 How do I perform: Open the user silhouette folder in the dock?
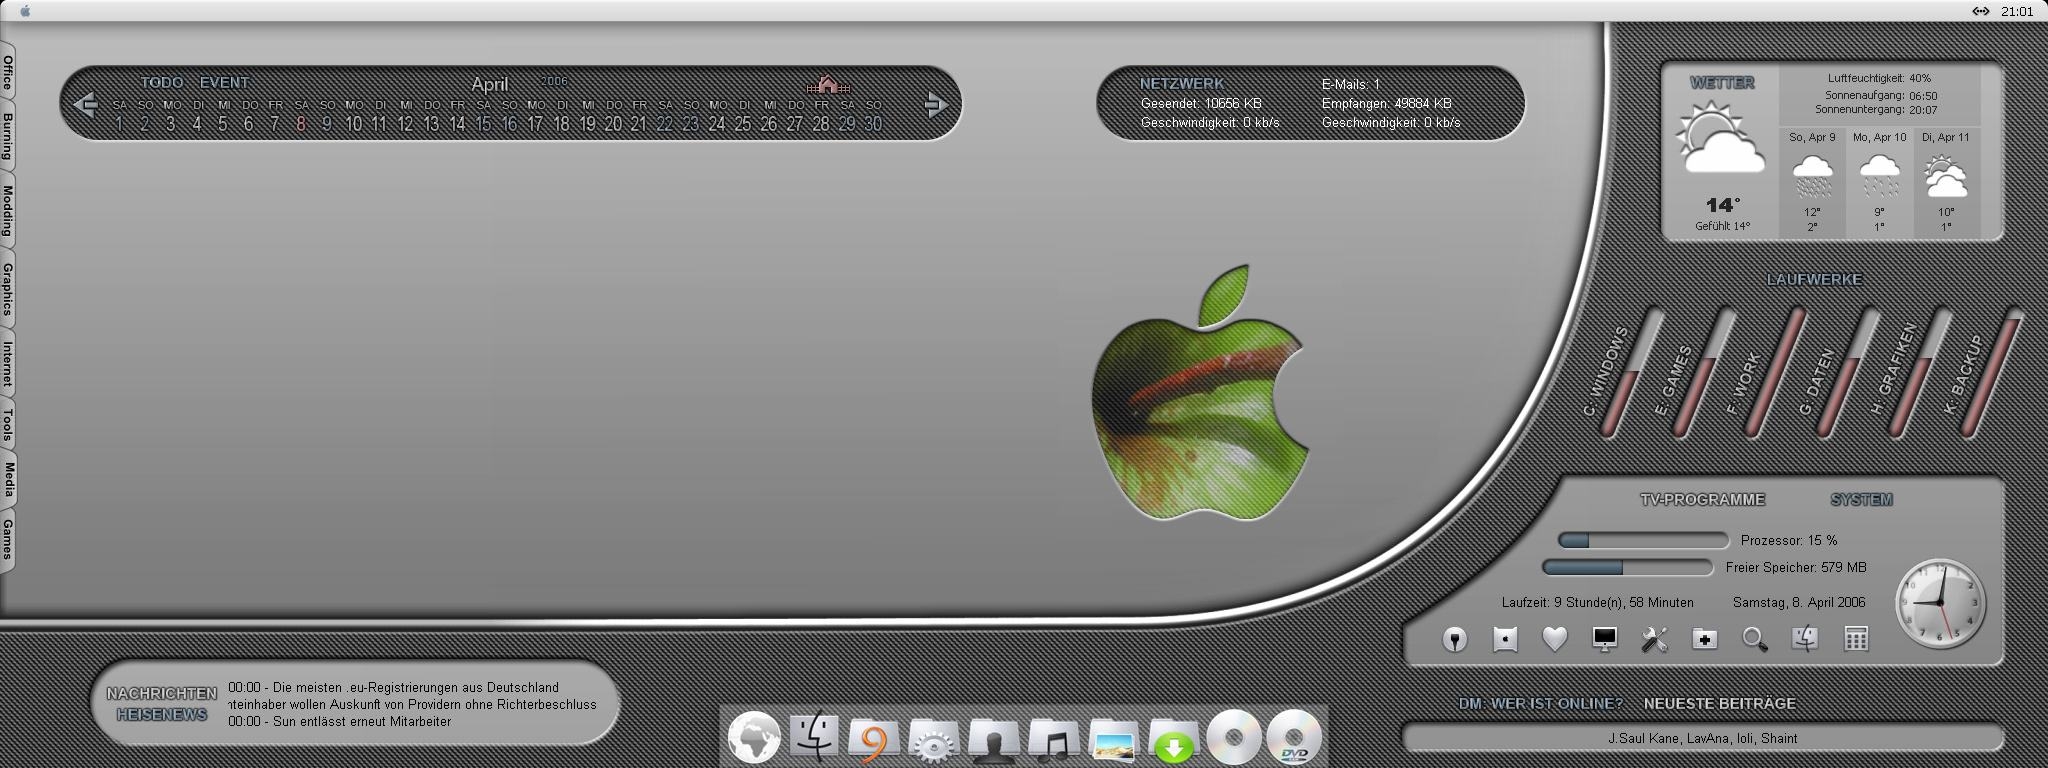point(994,741)
